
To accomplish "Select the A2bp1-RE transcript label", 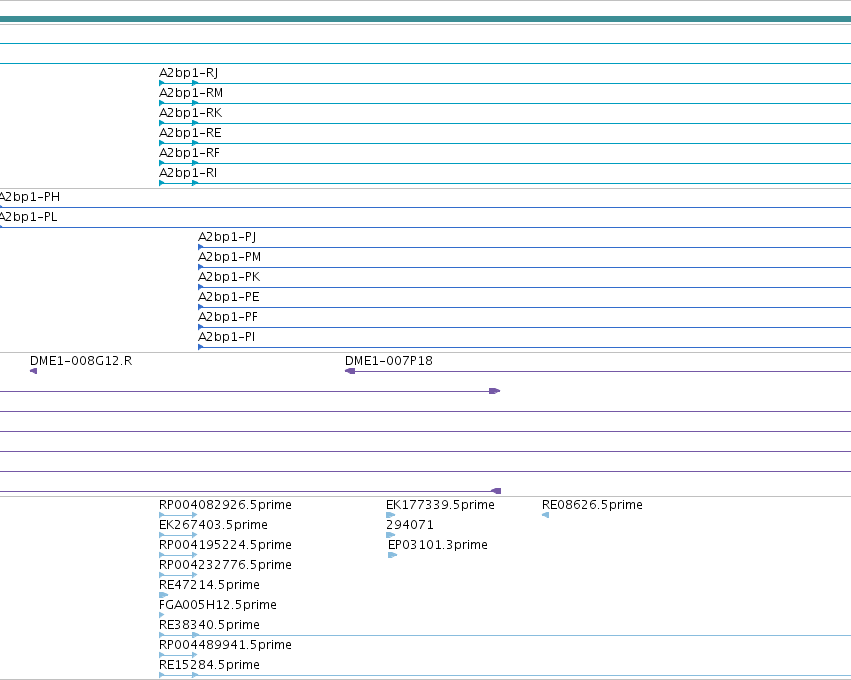I will pyautogui.click(x=190, y=133).
